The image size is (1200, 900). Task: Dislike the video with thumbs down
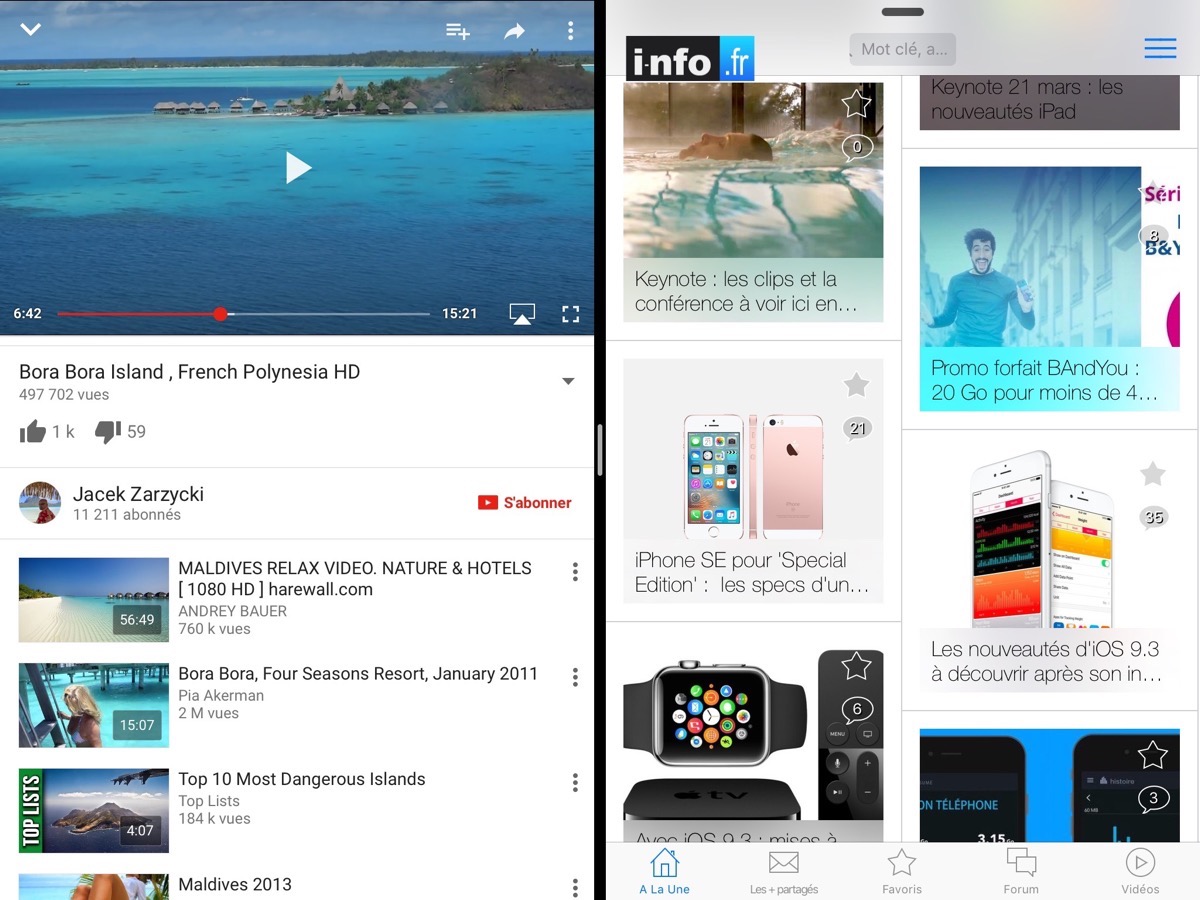pyautogui.click(x=108, y=431)
